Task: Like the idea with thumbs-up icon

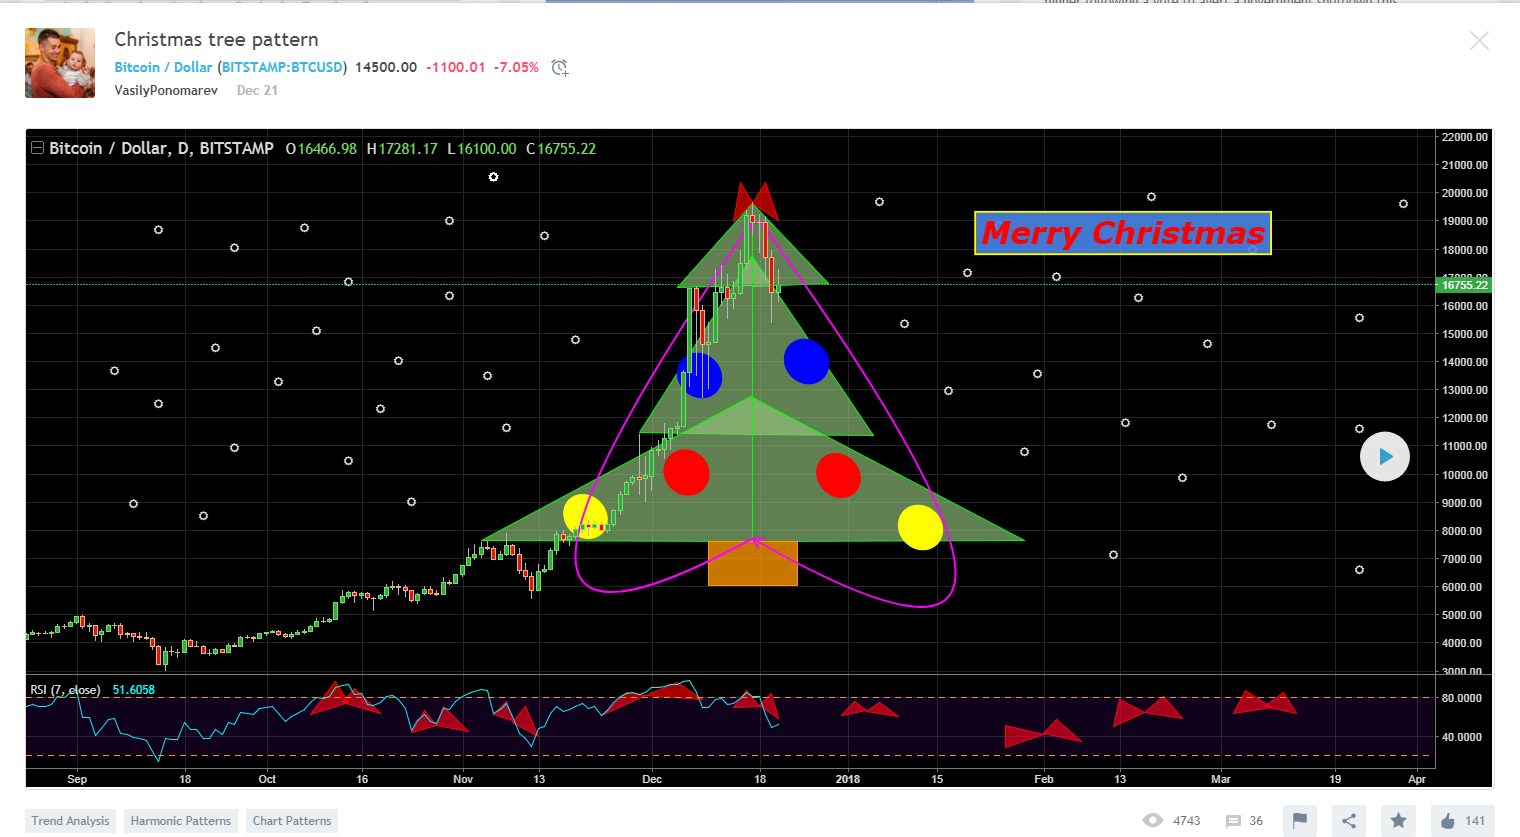Action: 1447,821
